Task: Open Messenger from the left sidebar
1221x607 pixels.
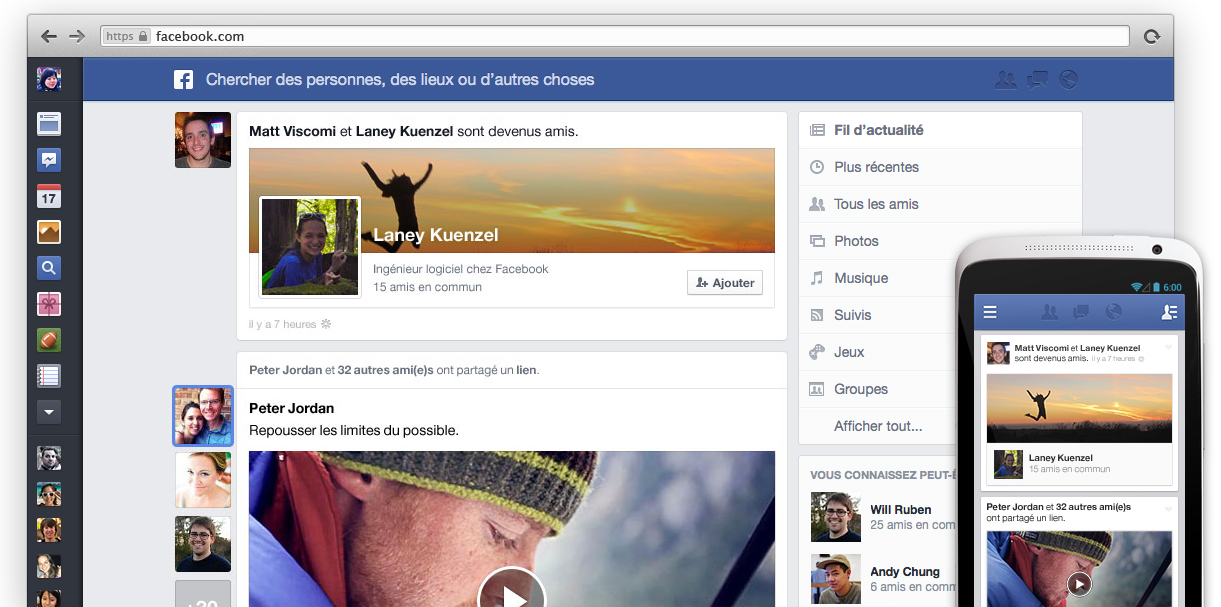Action: coord(49,160)
